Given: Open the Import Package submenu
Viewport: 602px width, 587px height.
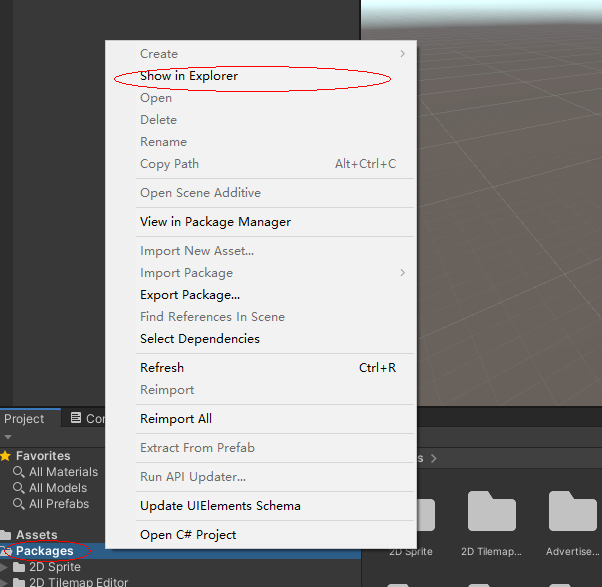Looking at the screenshot, I should click(x=261, y=273).
